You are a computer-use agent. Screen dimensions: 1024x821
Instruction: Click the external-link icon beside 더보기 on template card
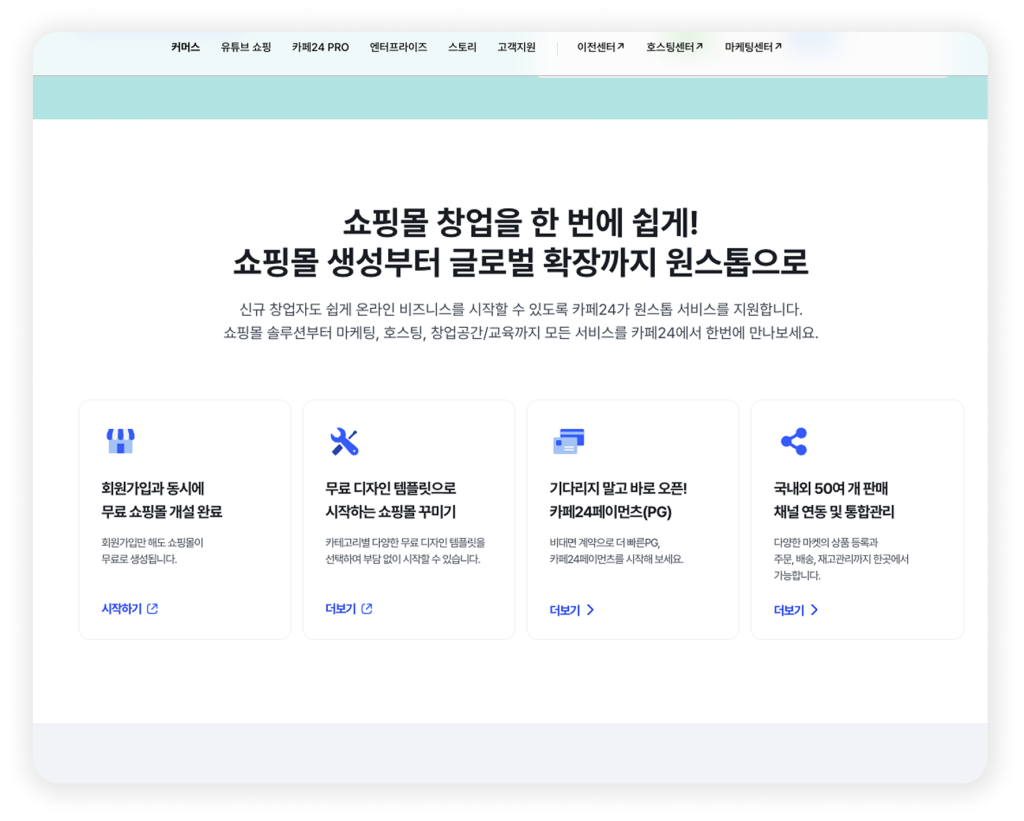tap(367, 608)
